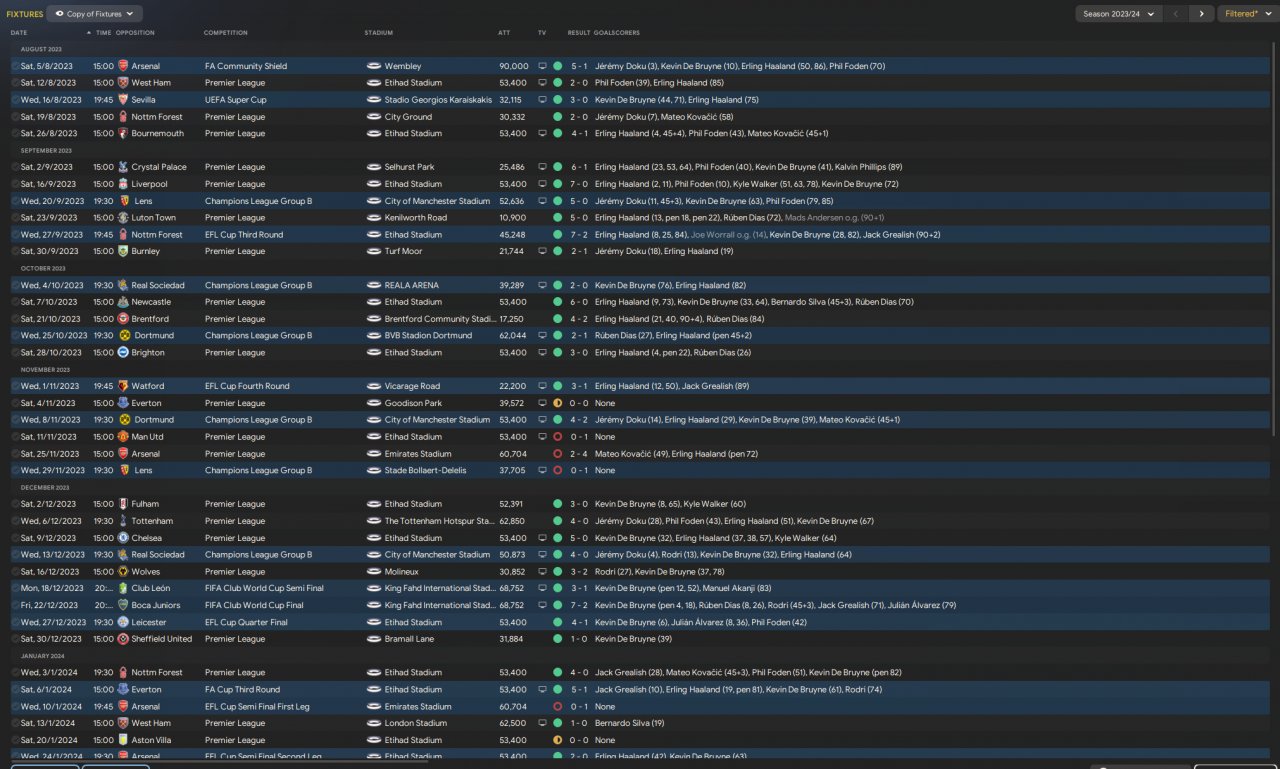Image resolution: width=1280 pixels, height=769 pixels.
Task: Open the Bramall Lane stadium link
Action: tap(408, 639)
